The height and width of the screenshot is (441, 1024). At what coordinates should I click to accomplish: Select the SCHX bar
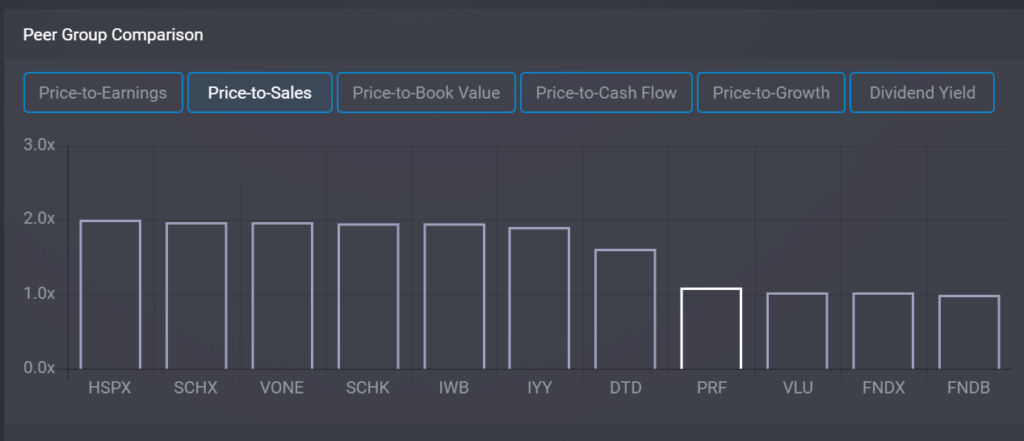196,296
